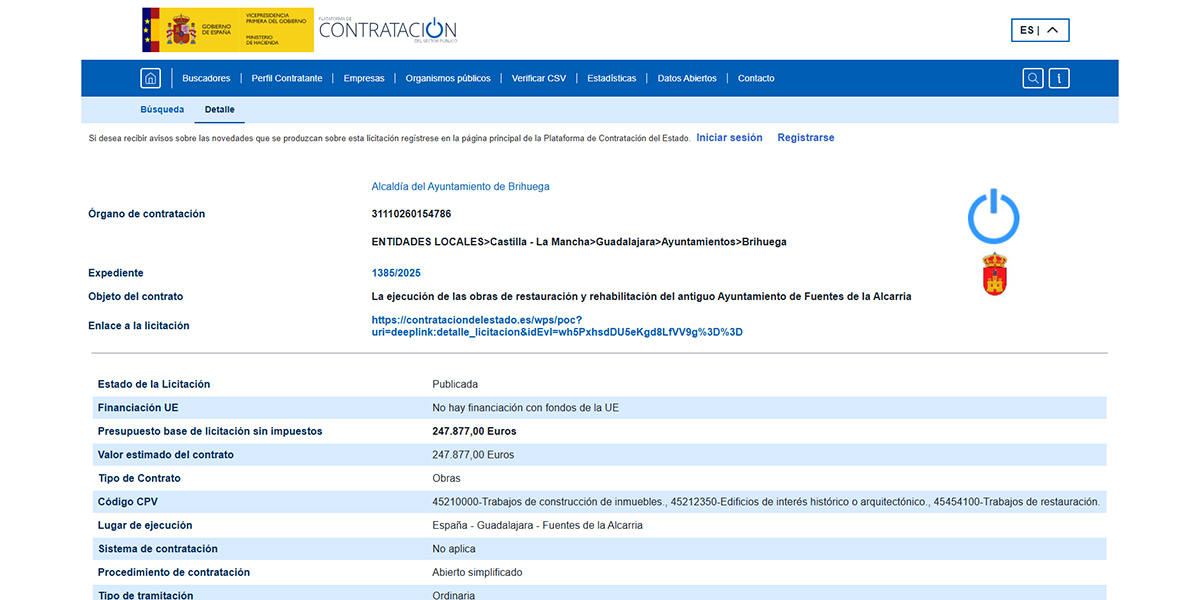The height and width of the screenshot is (600, 1200).
Task: Go to Organismos públicos
Action: (448, 78)
